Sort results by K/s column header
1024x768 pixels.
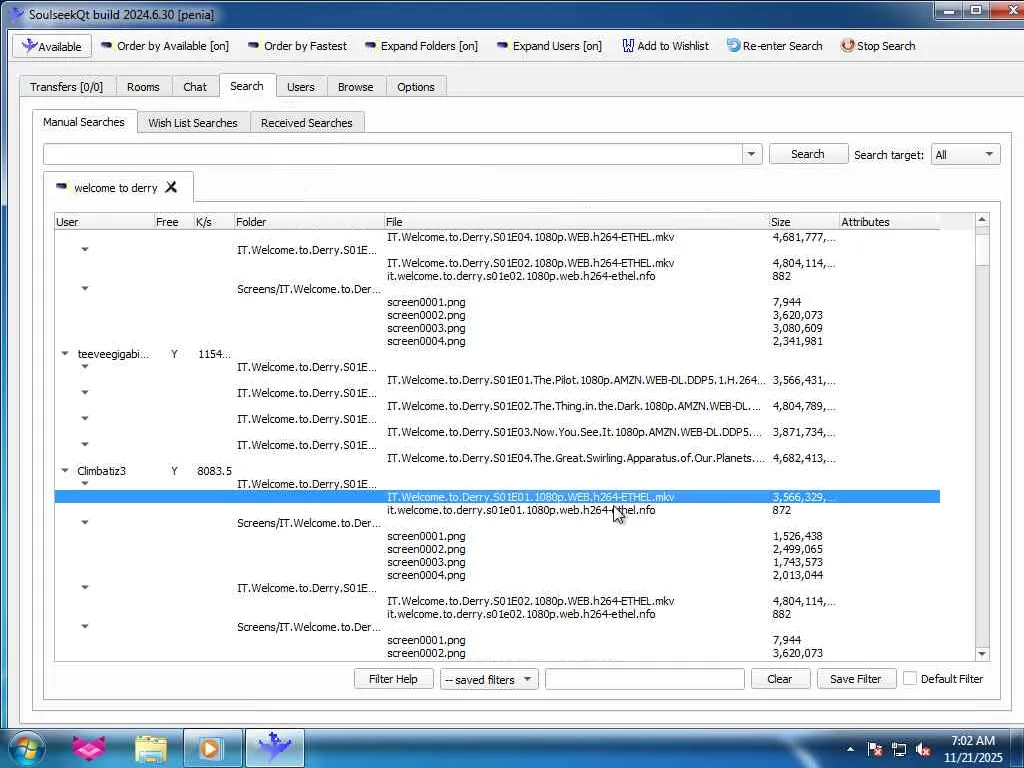coord(214,222)
